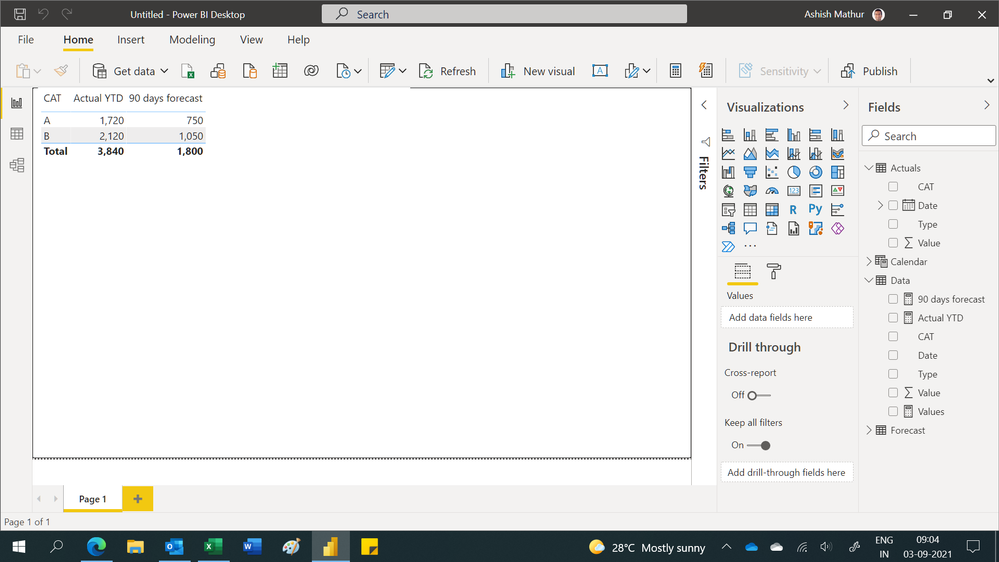
Task: Select the Page 1 tab
Action: pos(92,499)
